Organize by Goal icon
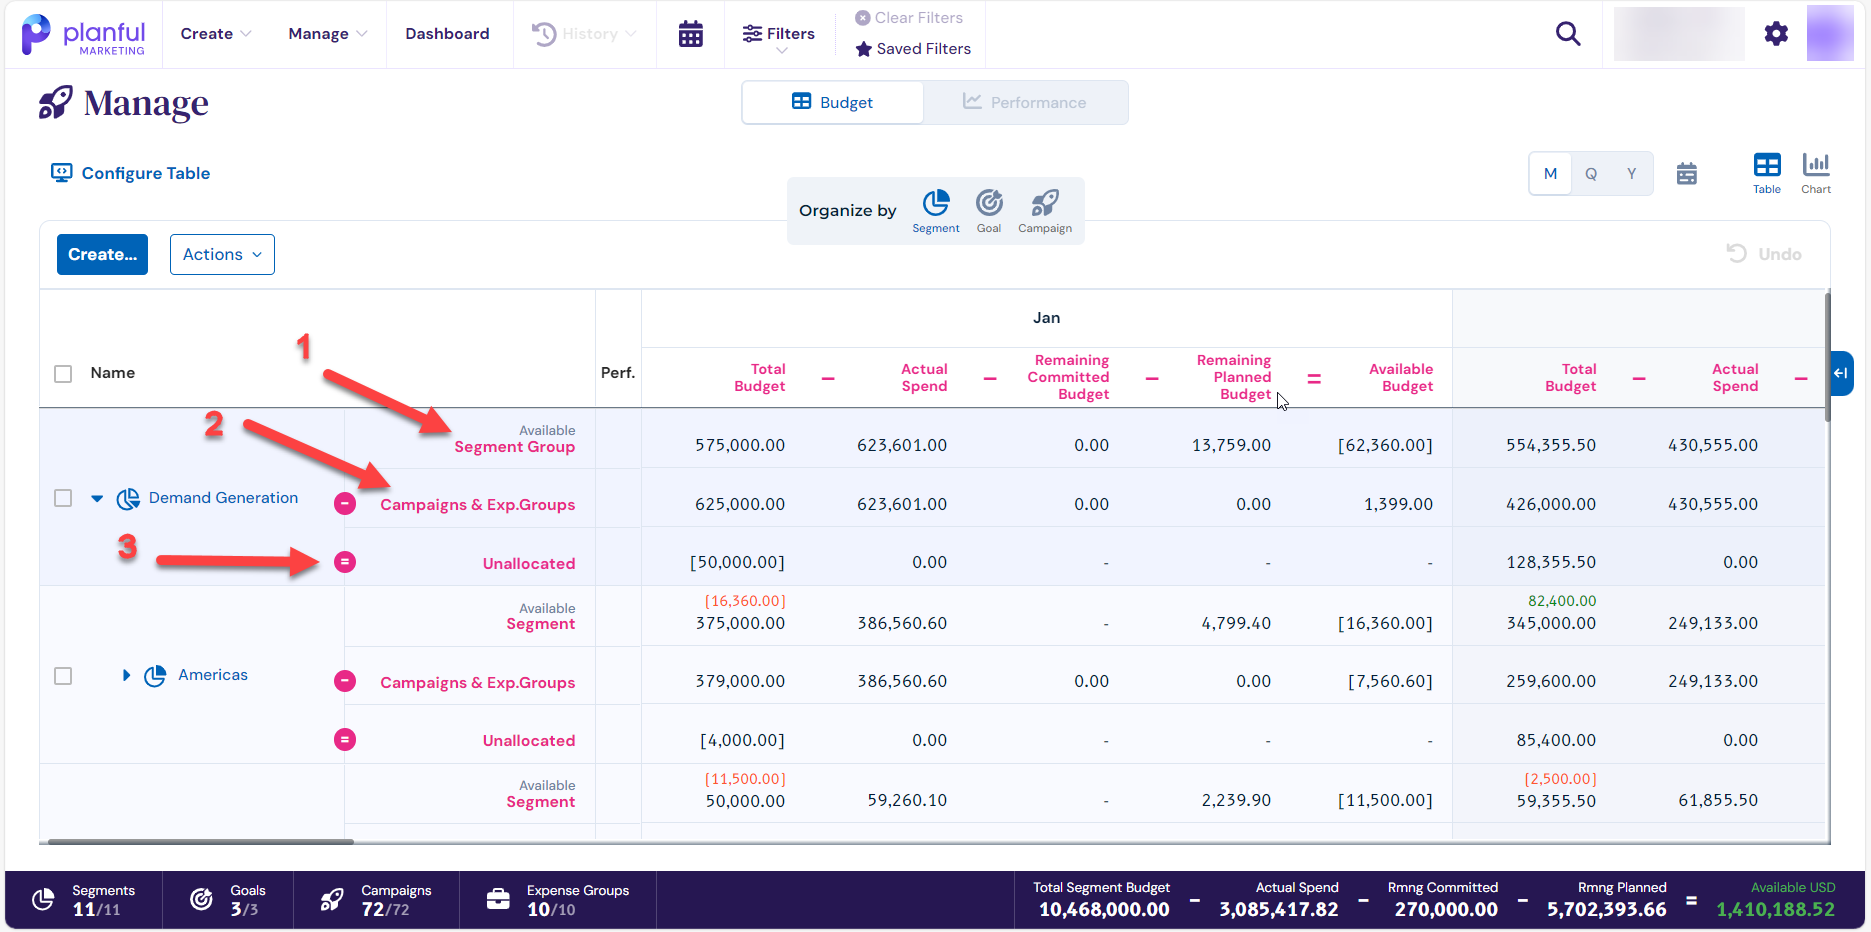This screenshot has height=932, width=1871. pos(989,203)
